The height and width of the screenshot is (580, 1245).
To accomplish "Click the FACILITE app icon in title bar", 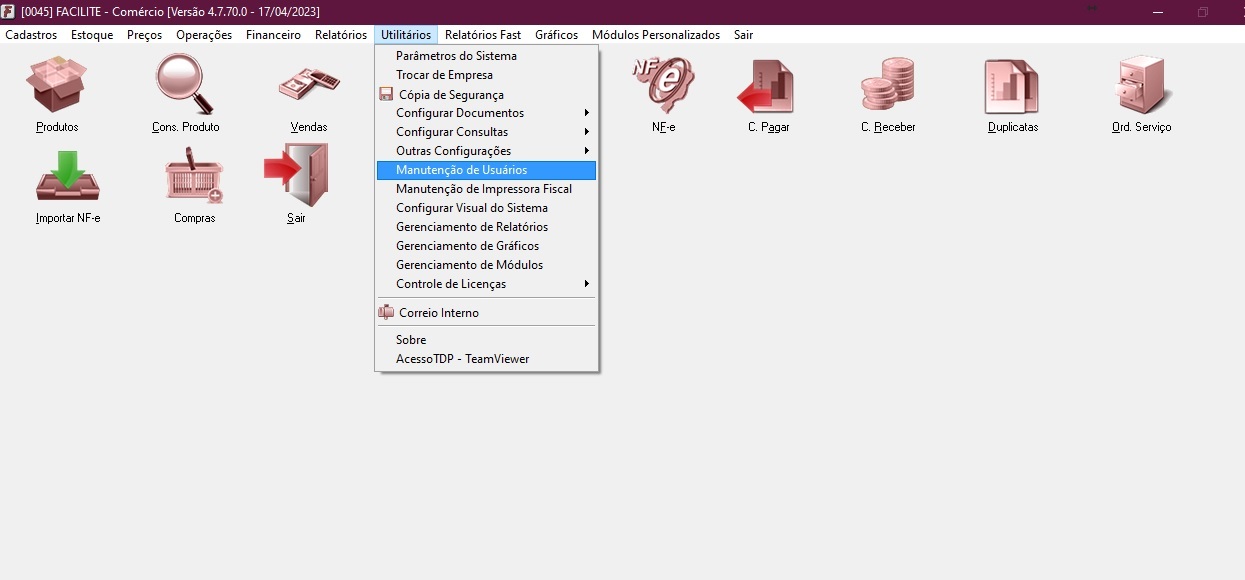I will point(8,11).
